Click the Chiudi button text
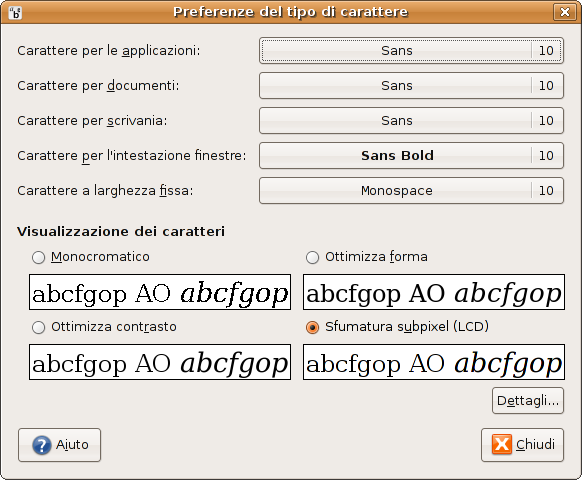 [x=535, y=444]
